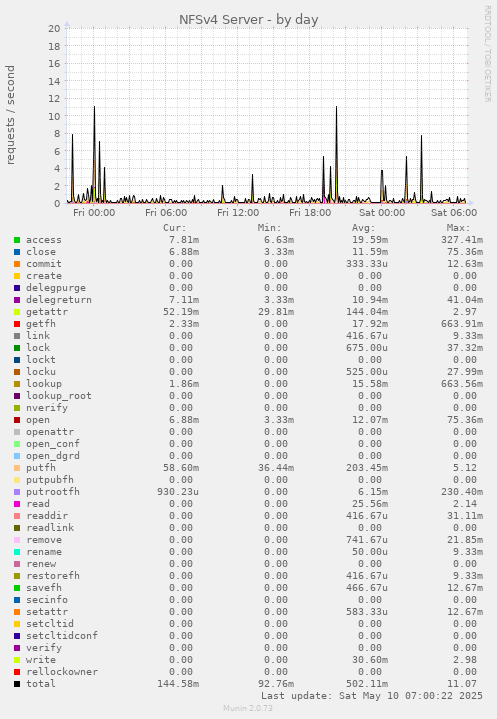Click the pink swatch beside remove

(x=17, y=540)
